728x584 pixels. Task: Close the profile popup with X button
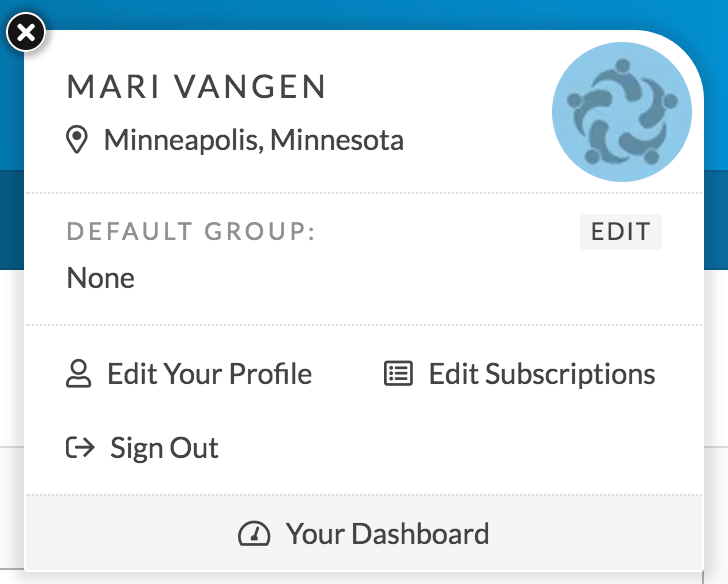pyautogui.click(x=26, y=33)
